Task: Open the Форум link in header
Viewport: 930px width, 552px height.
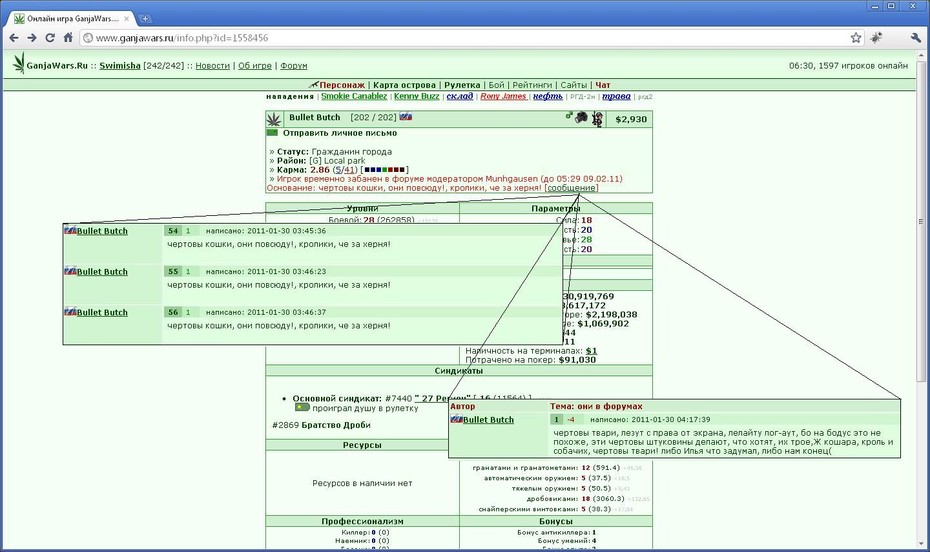Action: [x=294, y=66]
